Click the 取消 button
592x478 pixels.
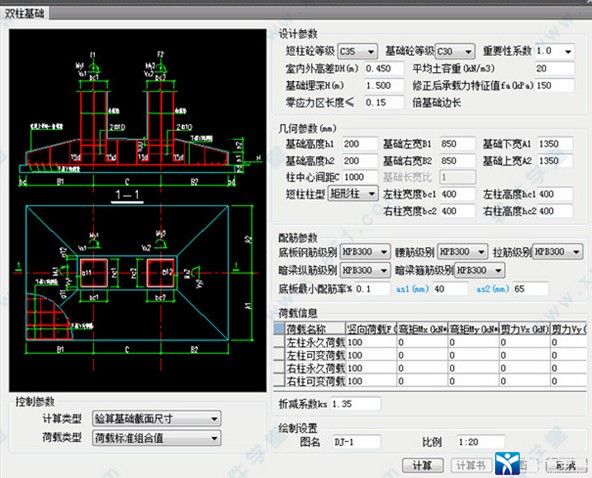pos(565,466)
